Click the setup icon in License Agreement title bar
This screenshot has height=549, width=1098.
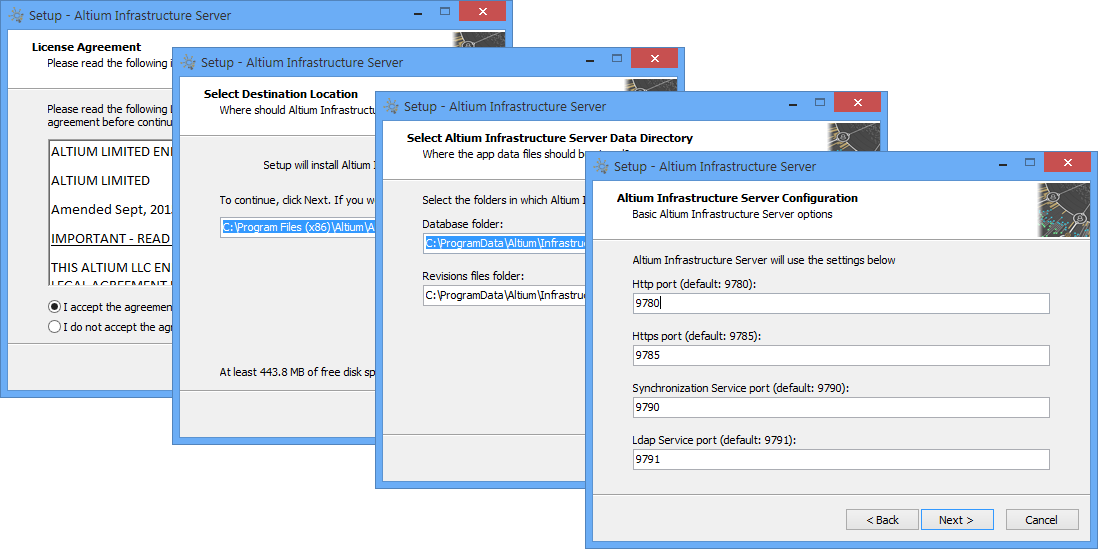pyautogui.click(x=16, y=15)
